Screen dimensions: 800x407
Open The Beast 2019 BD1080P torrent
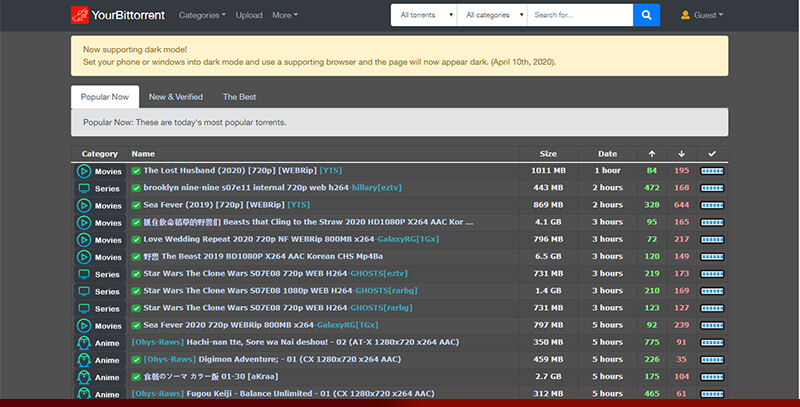263,257
